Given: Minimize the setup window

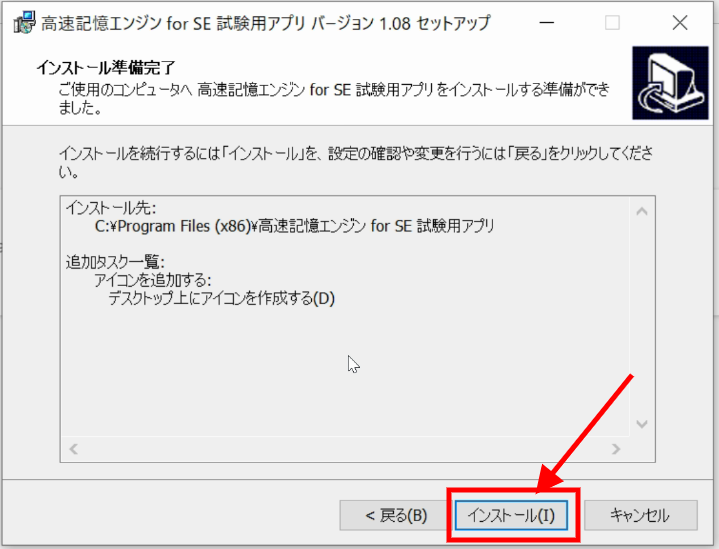Looking at the screenshot, I should (x=547, y=22).
